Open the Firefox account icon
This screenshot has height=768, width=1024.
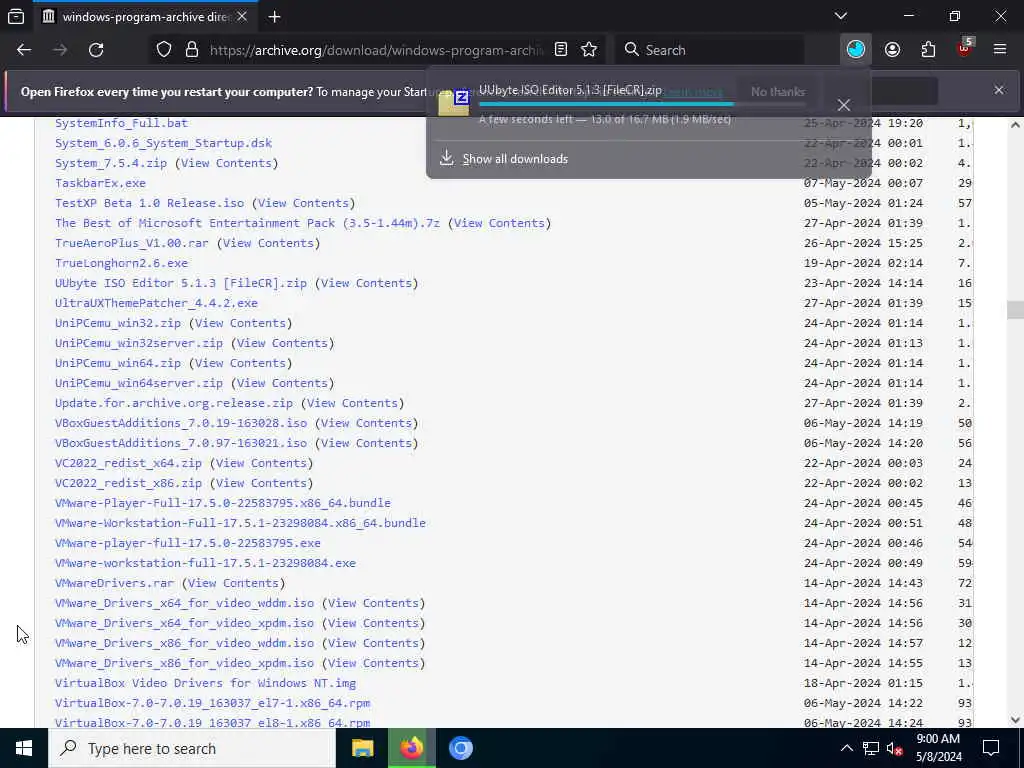click(892, 50)
